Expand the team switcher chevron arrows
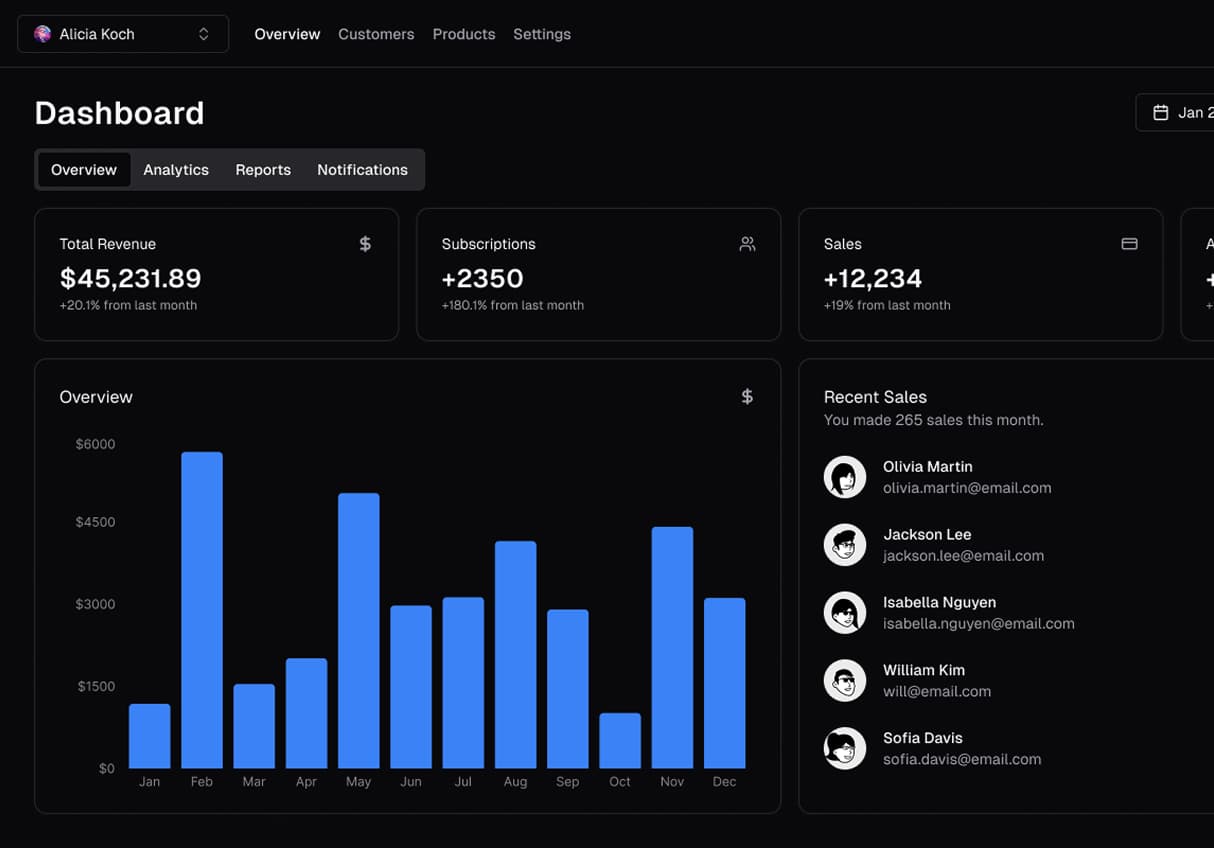1214x848 pixels. [x=204, y=34]
